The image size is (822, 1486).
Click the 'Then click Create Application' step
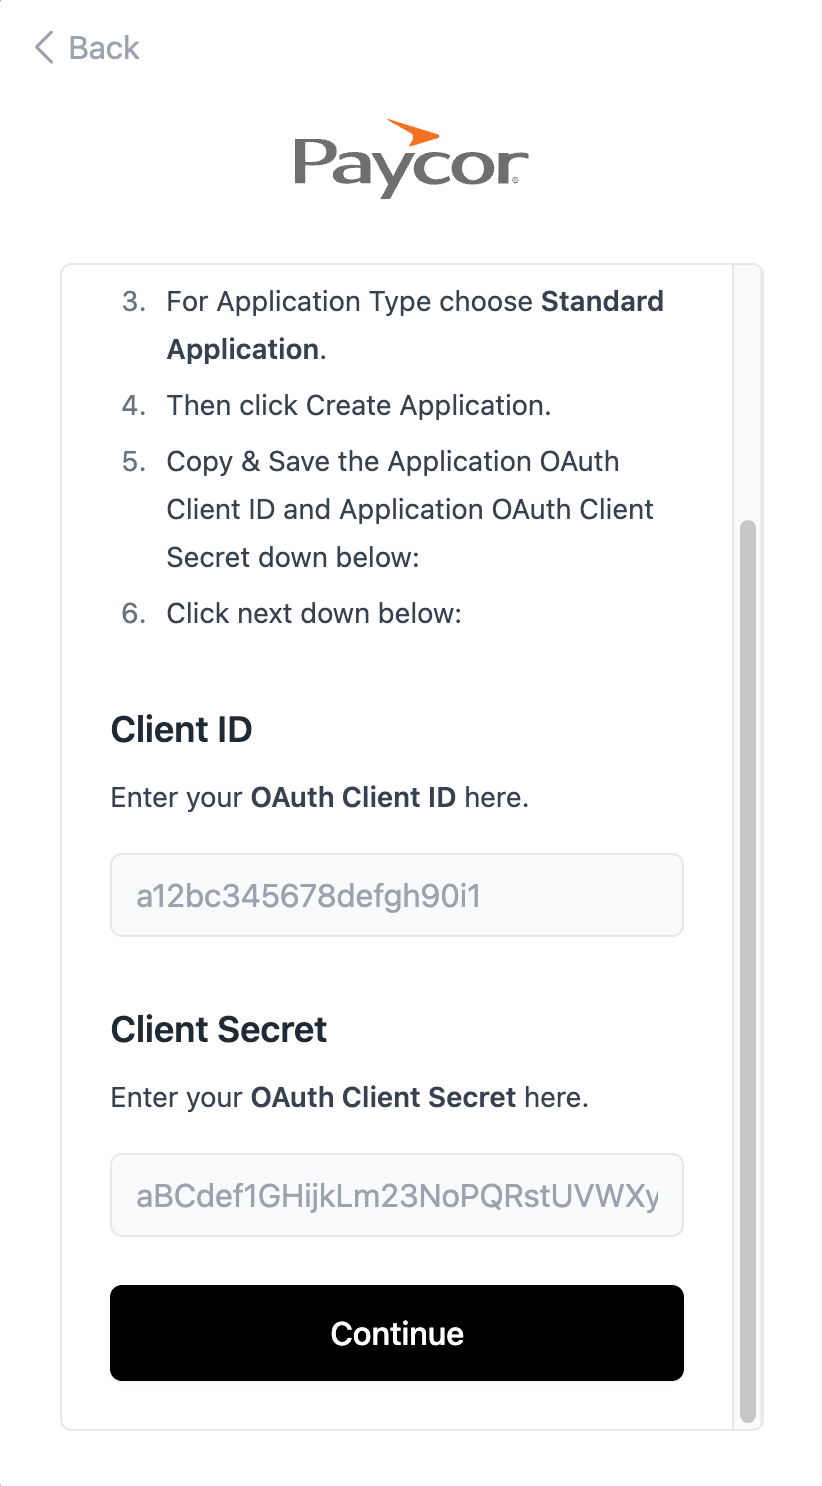click(358, 405)
